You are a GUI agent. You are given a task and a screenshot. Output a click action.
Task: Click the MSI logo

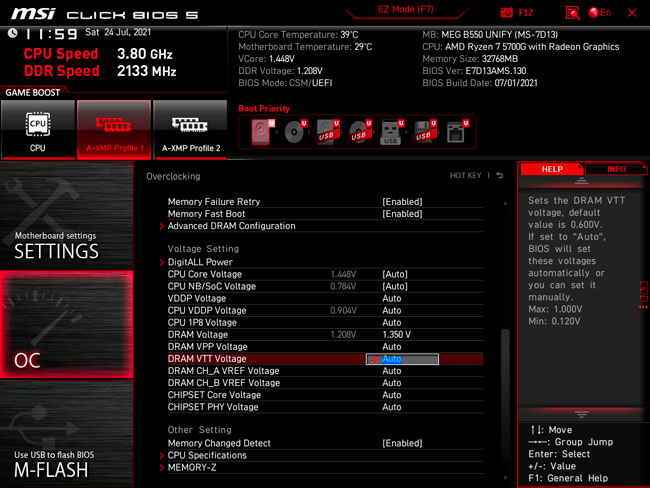pos(33,14)
